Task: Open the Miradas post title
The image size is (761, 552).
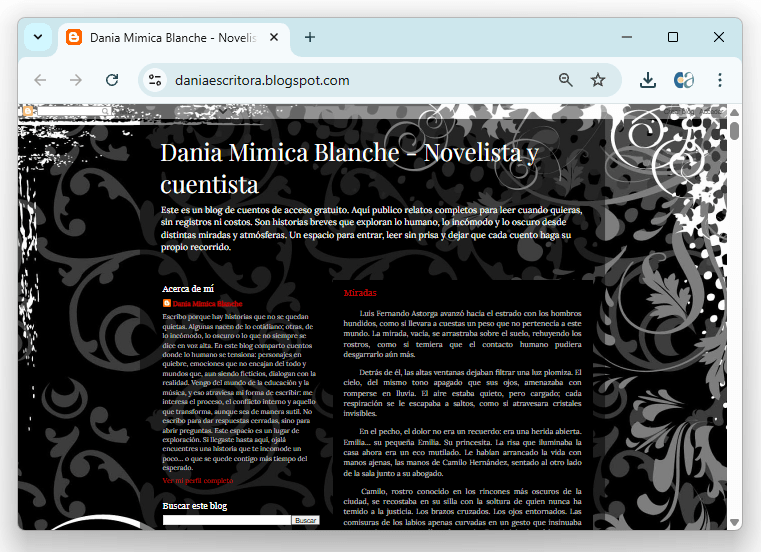Action: pos(360,293)
